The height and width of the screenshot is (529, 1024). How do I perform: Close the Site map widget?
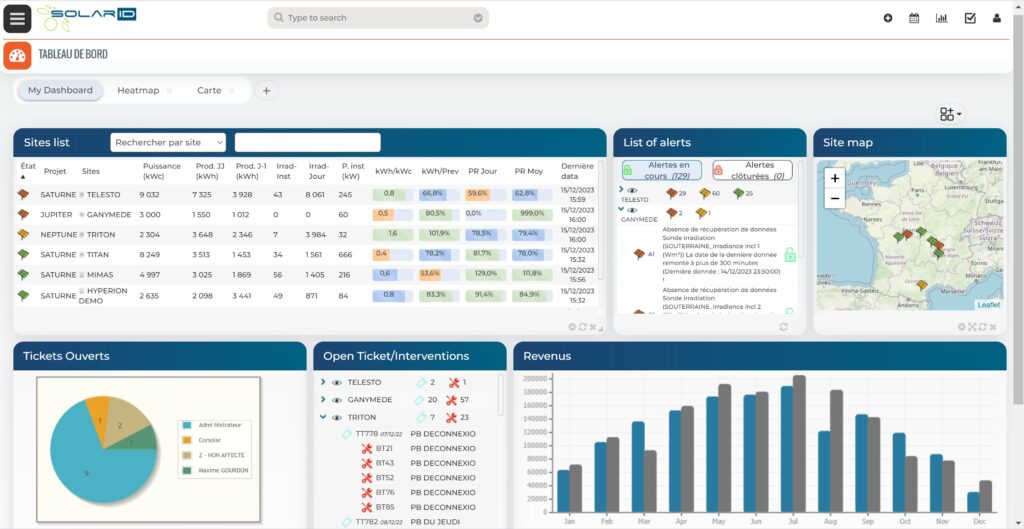point(993,327)
